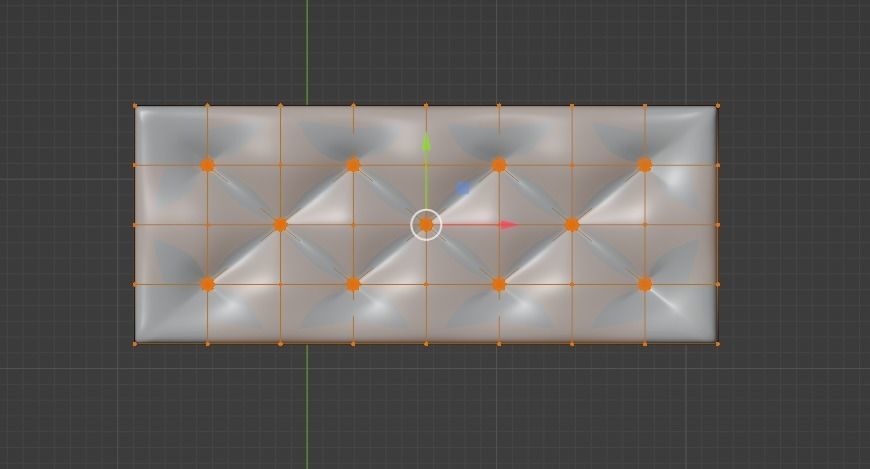Select the bottom-right corner vertex of the mesh

(x=718, y=344)
